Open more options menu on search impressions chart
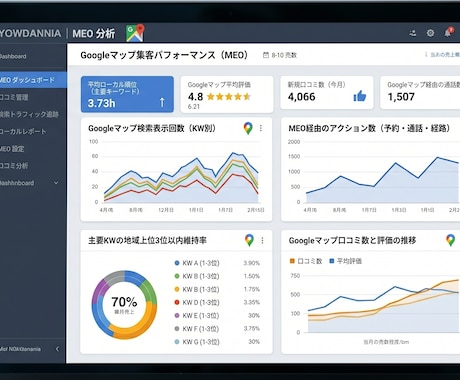Image resolution: width=460 pixels, height=380 pixels. tap(261, 128)
